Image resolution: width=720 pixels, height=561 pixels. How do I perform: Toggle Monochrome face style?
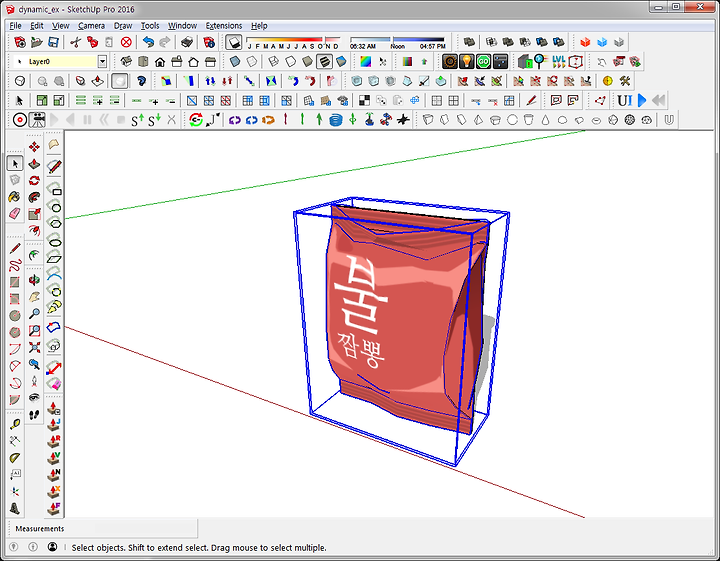point(341,62)
